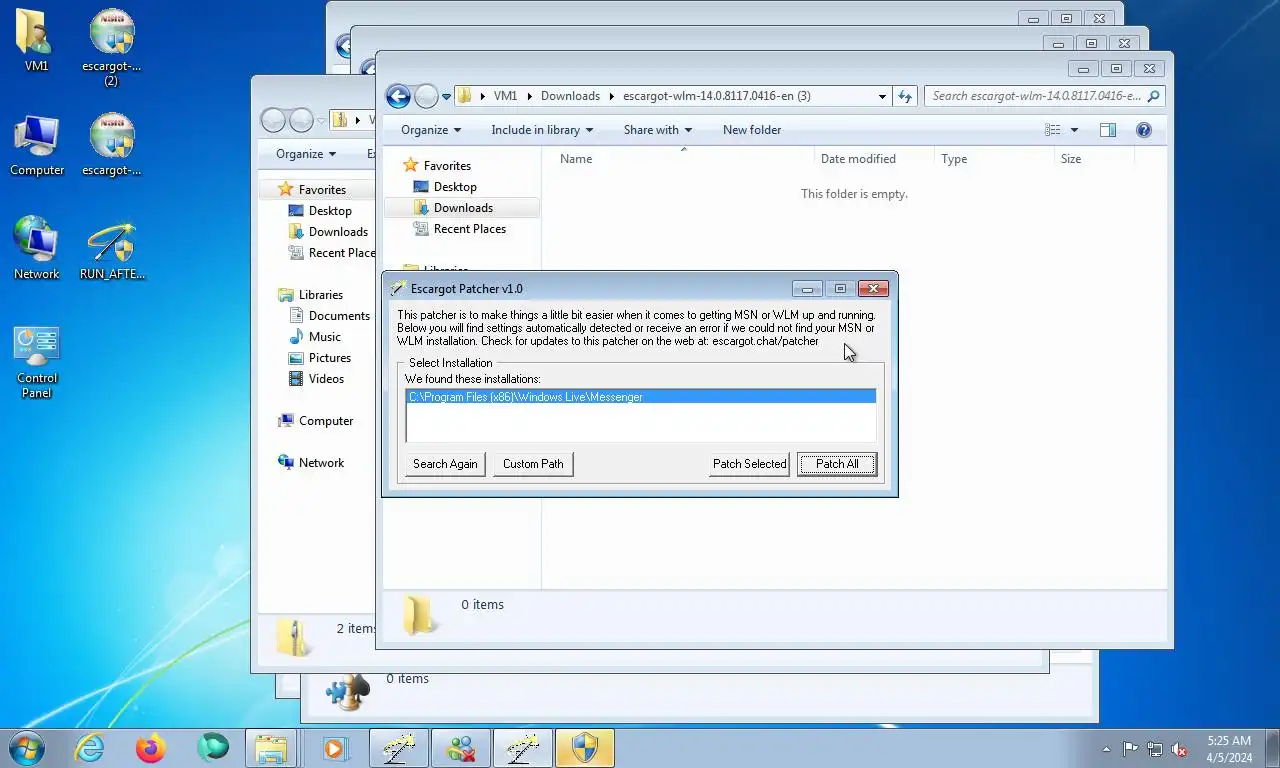
Task: Select Pictures in the rear window sidebar
Action: [330, 358]
